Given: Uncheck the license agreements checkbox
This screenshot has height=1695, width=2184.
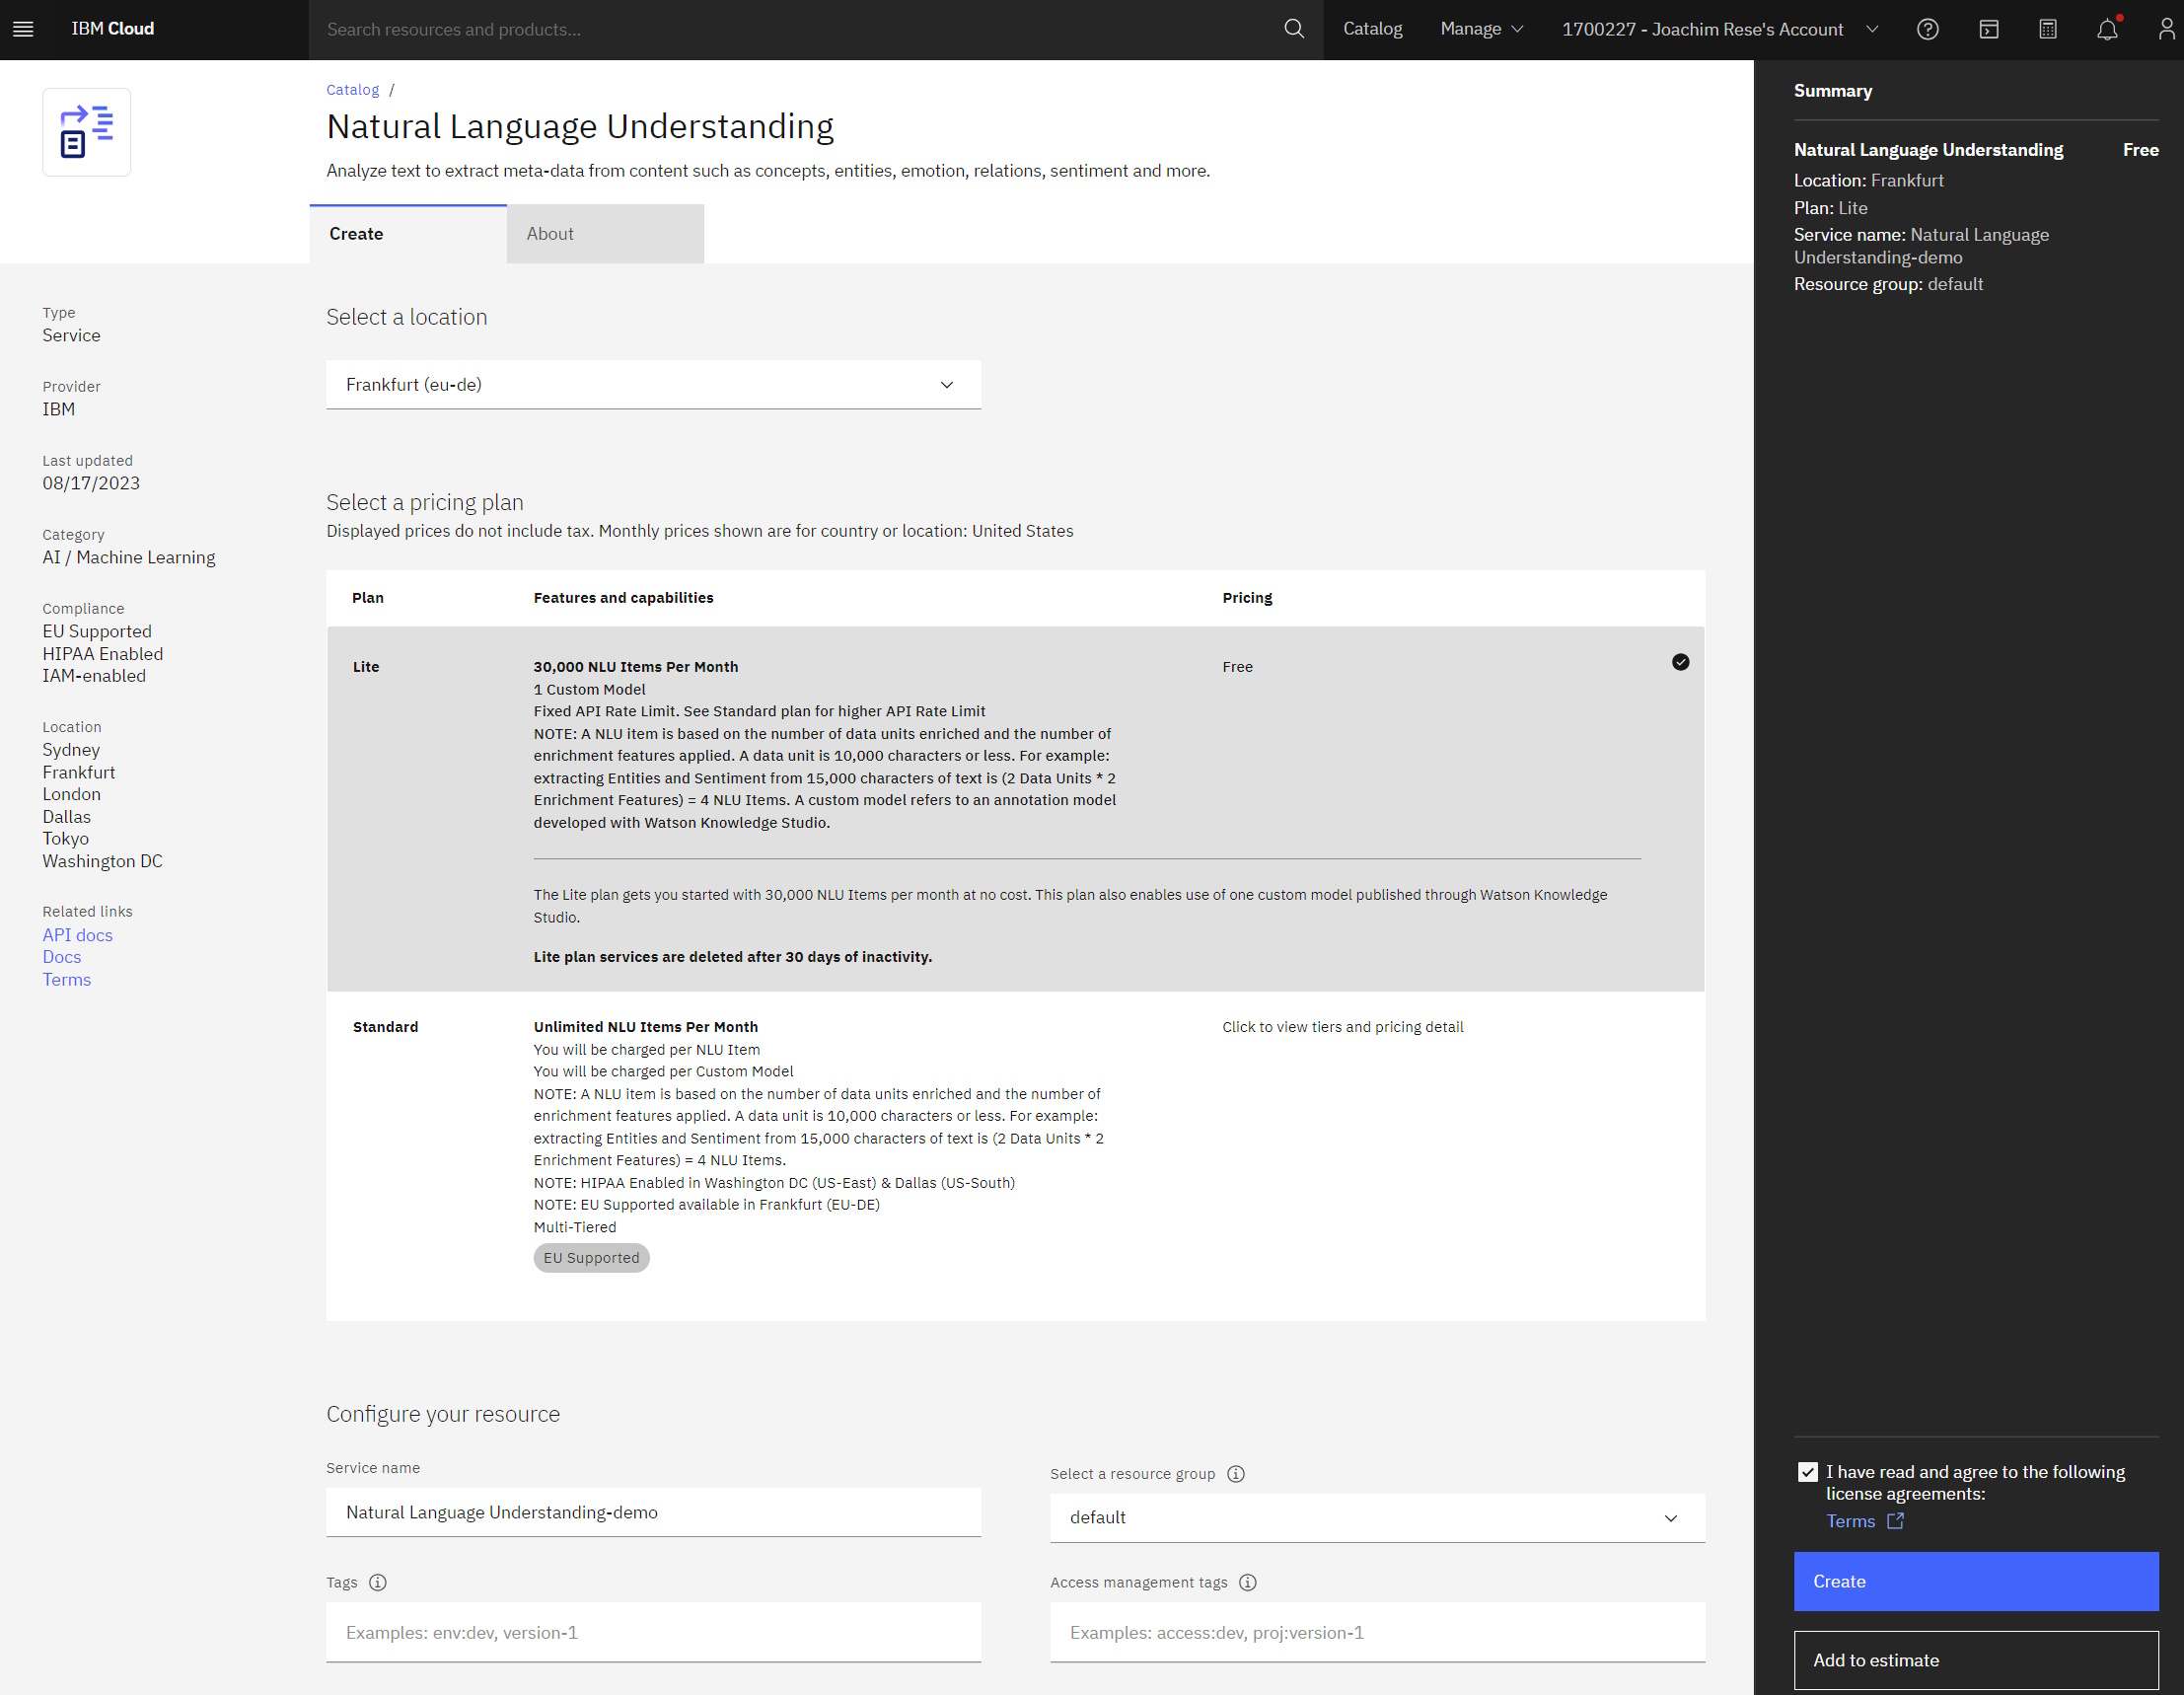Looking at the screenshot, I should [1808, 1471].
